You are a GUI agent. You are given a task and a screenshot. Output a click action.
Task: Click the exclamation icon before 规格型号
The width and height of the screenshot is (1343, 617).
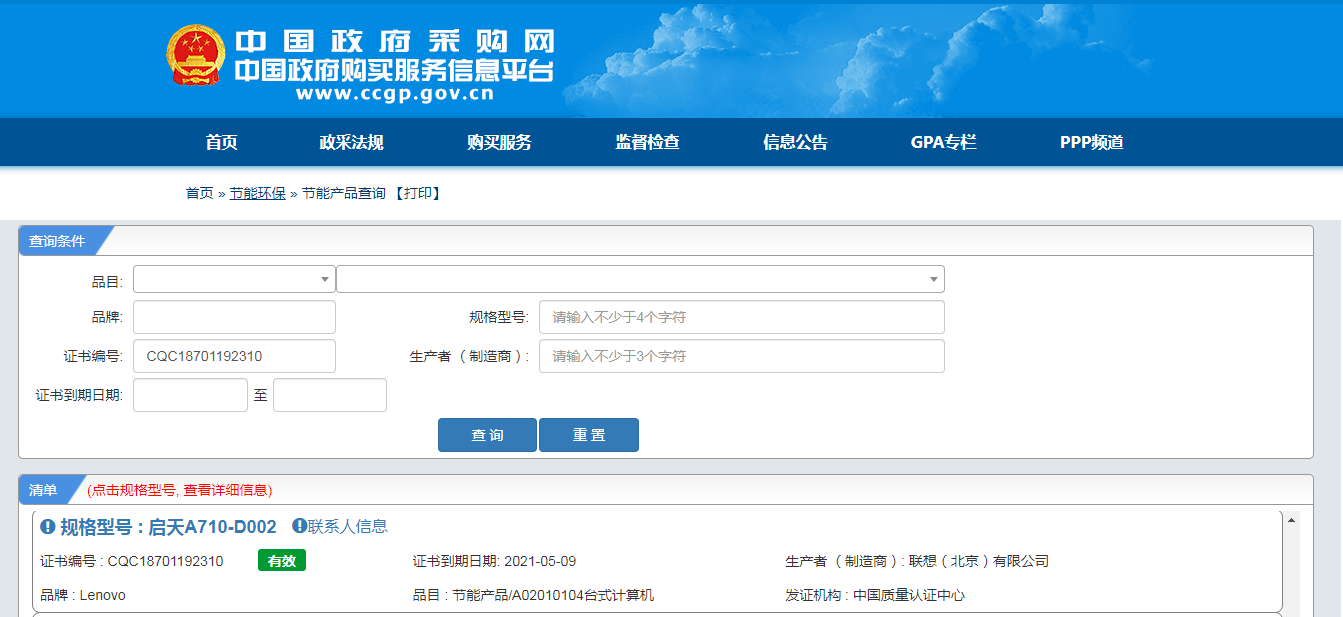click(x=47, y=527)
